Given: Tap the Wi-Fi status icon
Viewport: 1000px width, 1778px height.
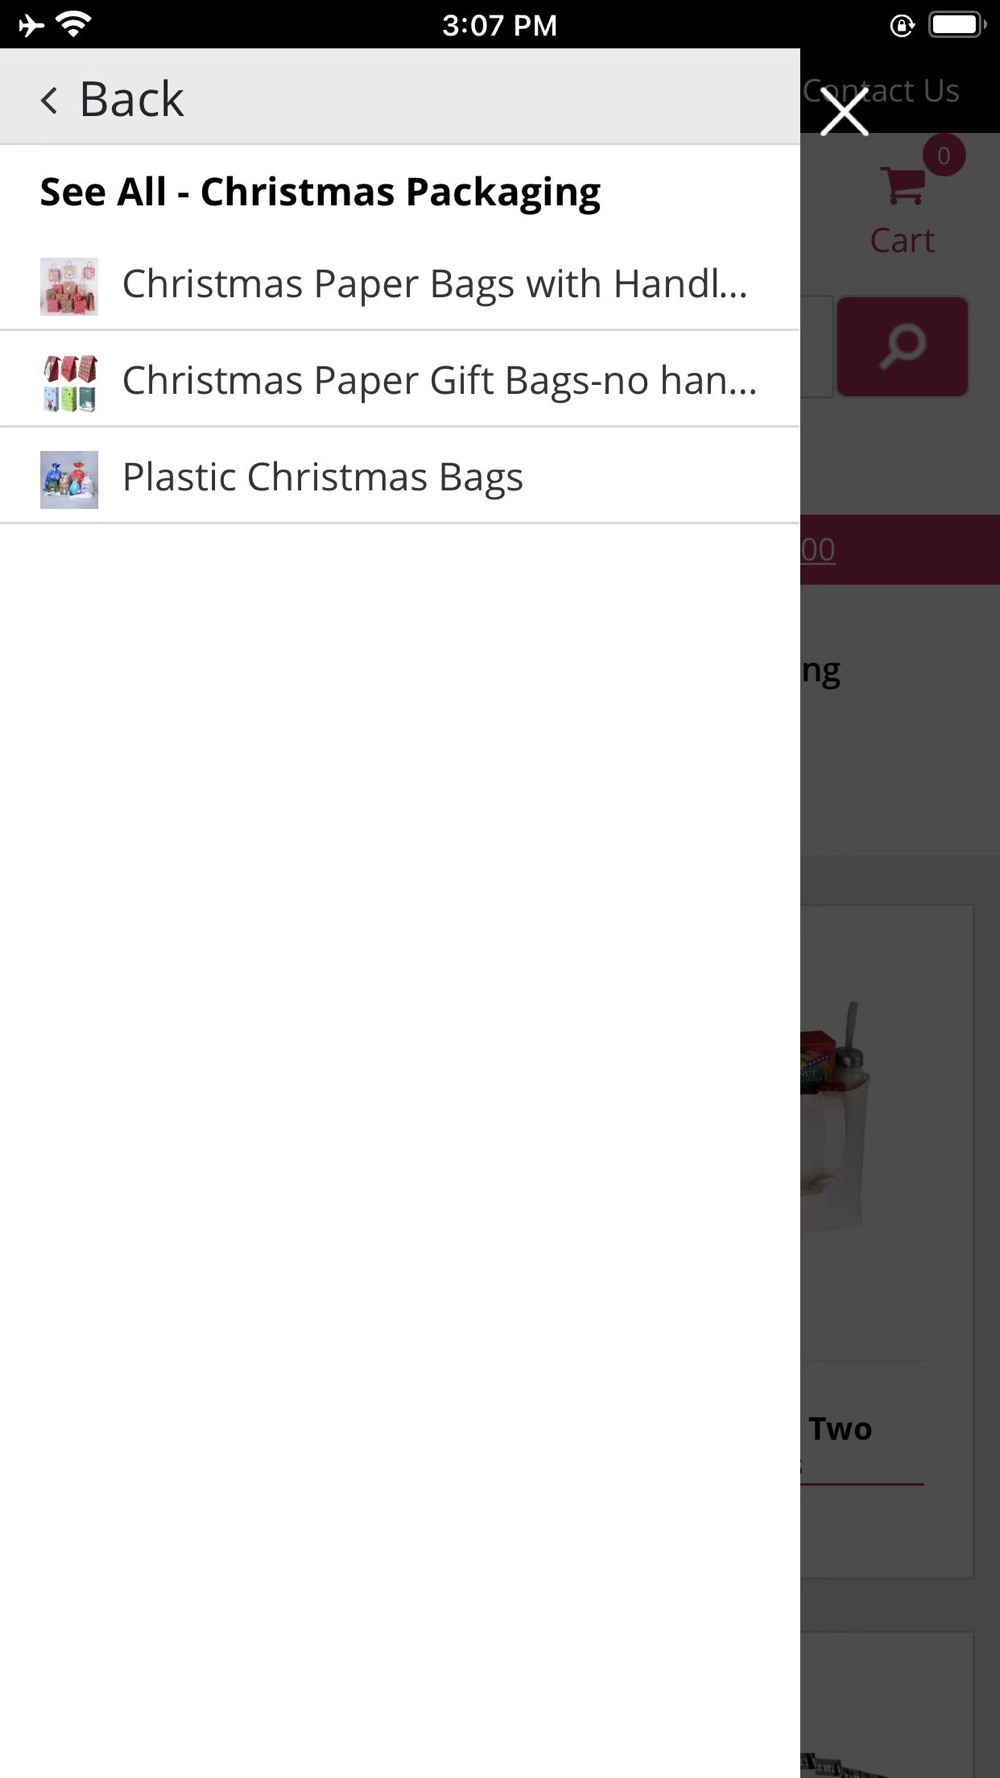Looking at the screenshot, I should click(x=74, y=24).
